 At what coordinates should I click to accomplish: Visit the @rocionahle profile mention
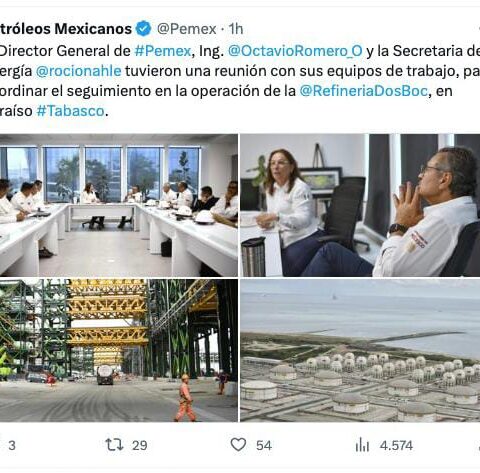[78, 71]
